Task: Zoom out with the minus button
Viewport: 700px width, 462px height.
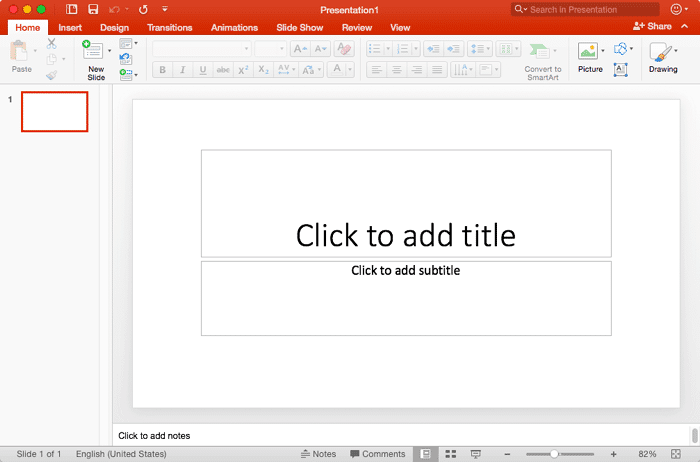Action: coord(507,454)
